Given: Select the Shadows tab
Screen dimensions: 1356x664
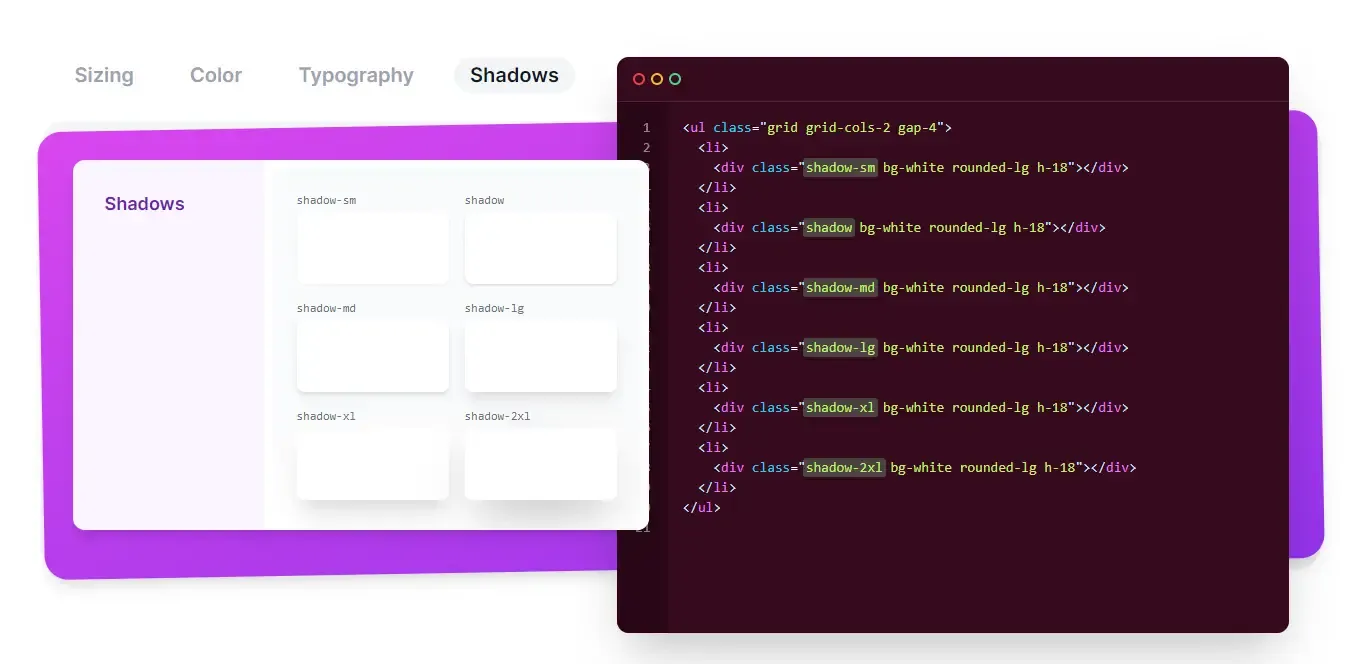Looking at the screenshot, I should [514, 75].
